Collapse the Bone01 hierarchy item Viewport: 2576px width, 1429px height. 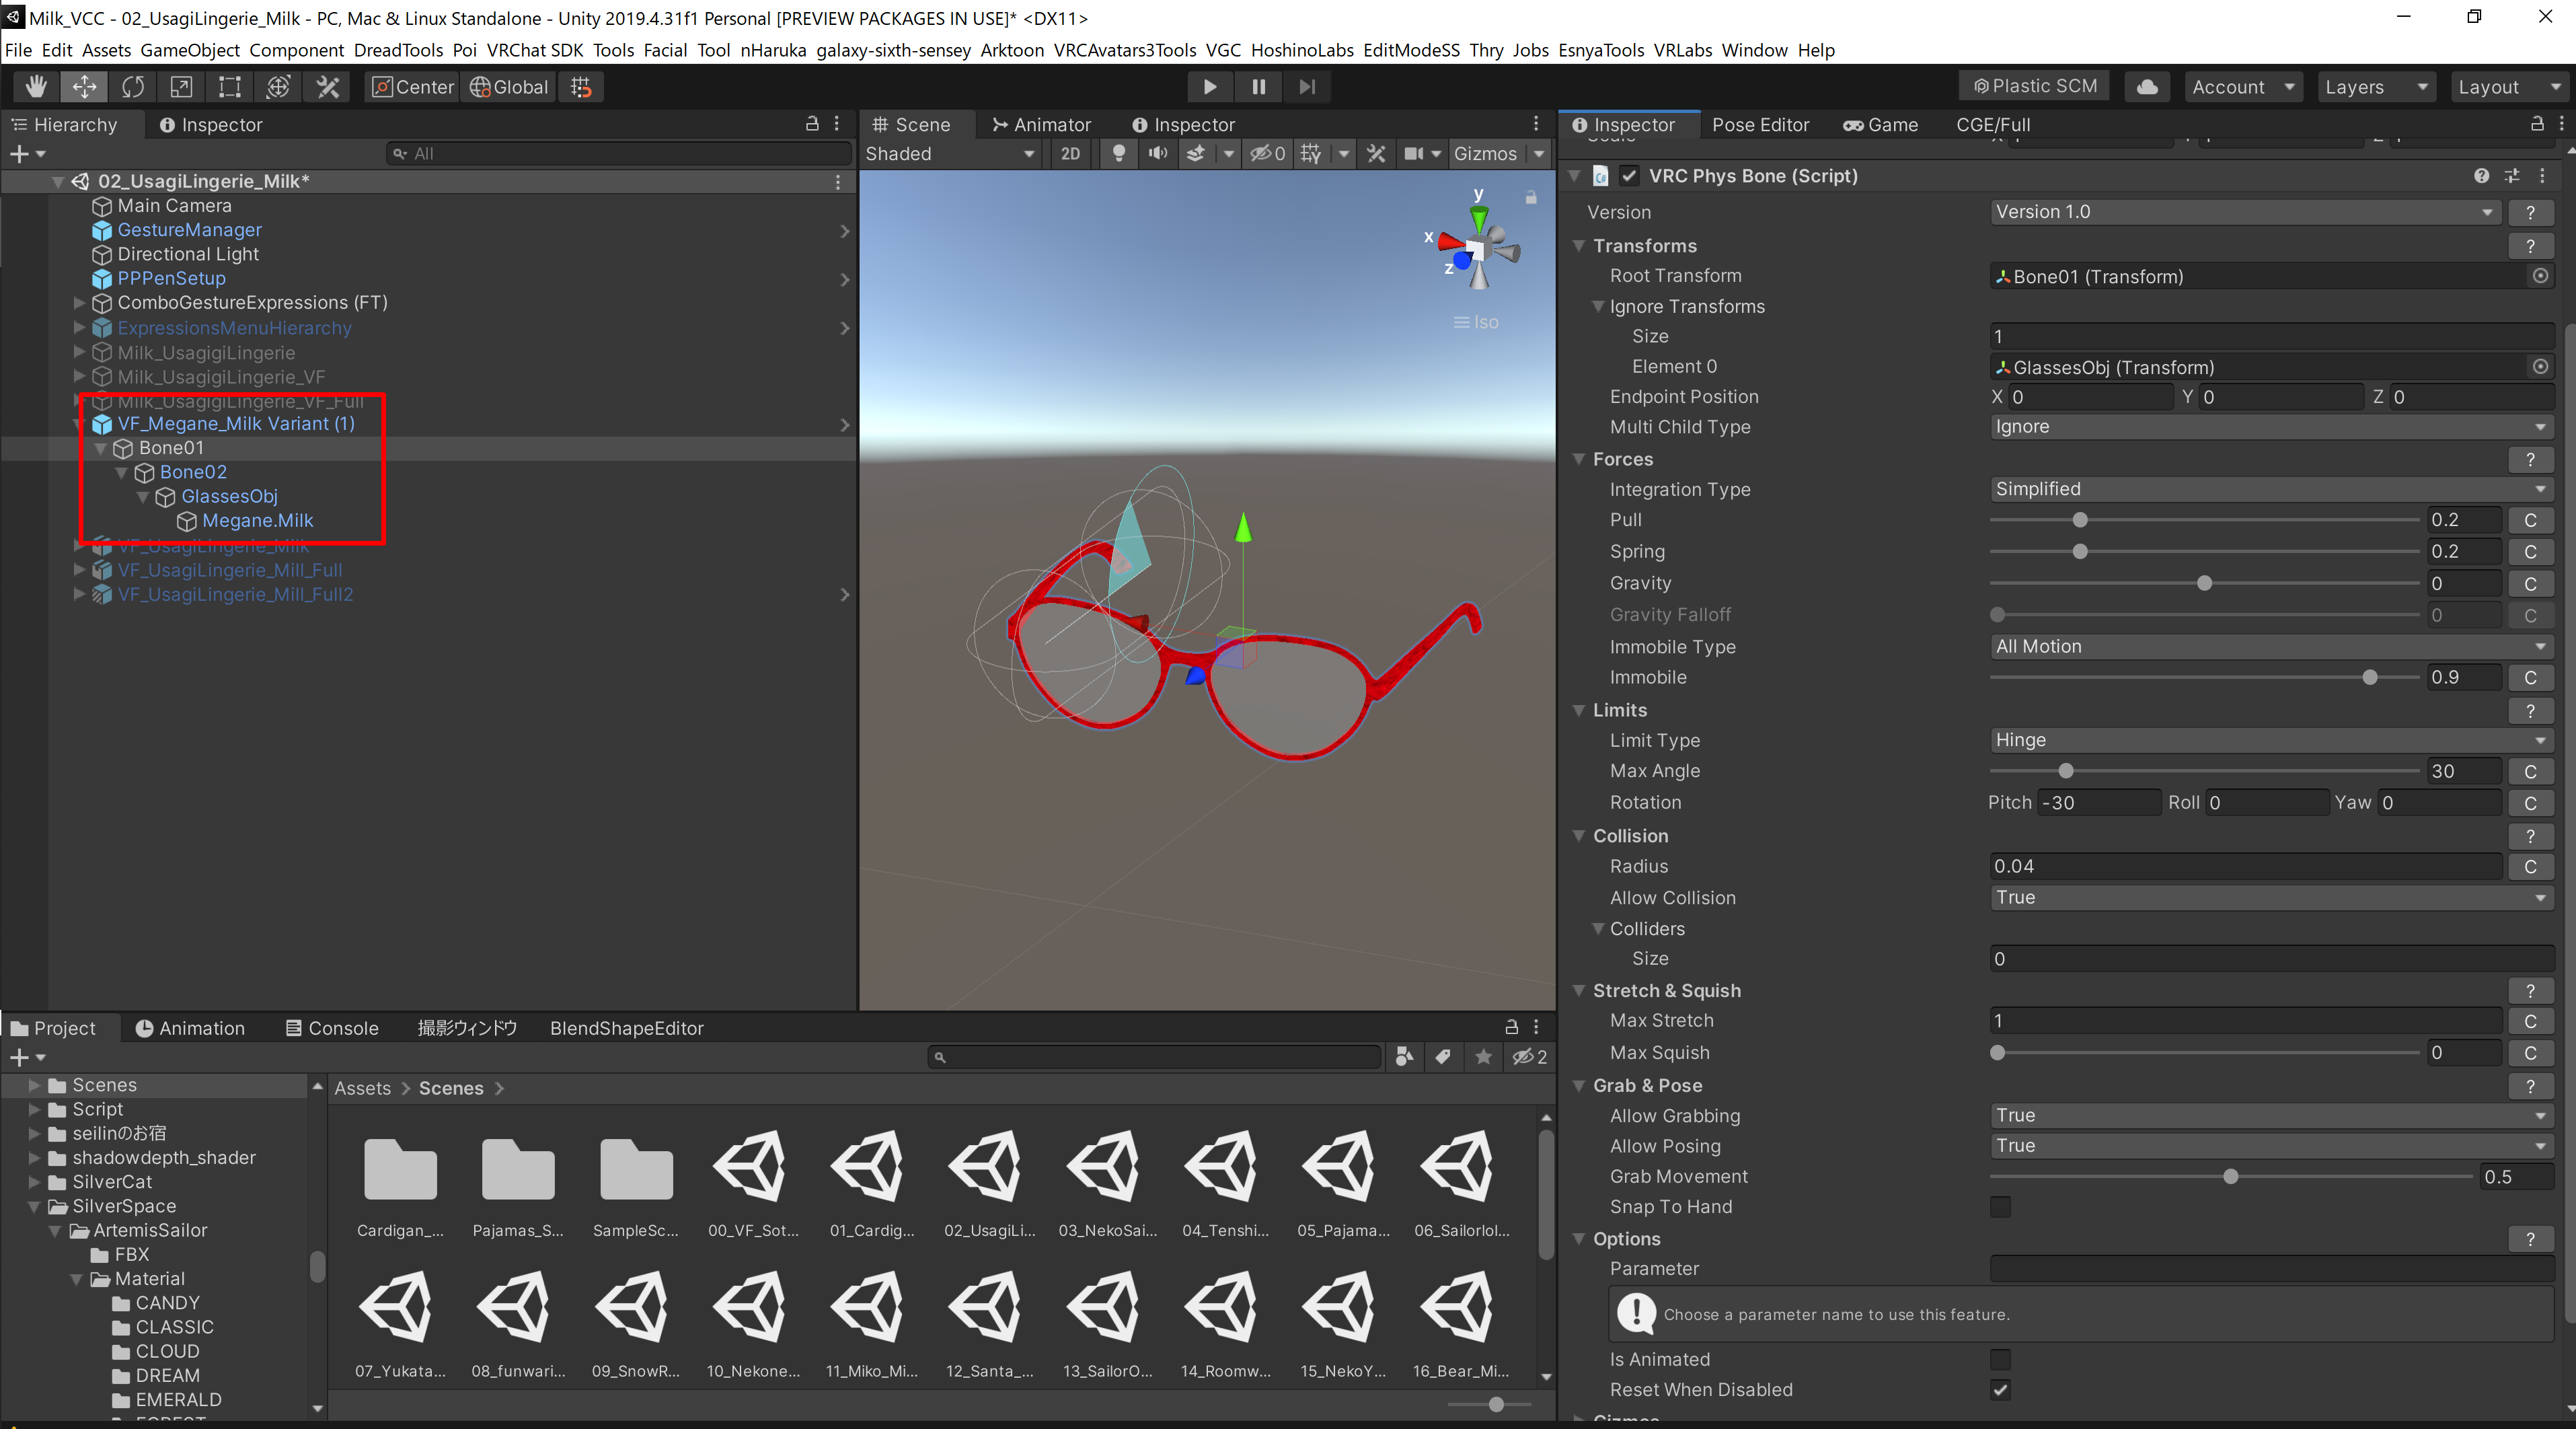[100, 448]
